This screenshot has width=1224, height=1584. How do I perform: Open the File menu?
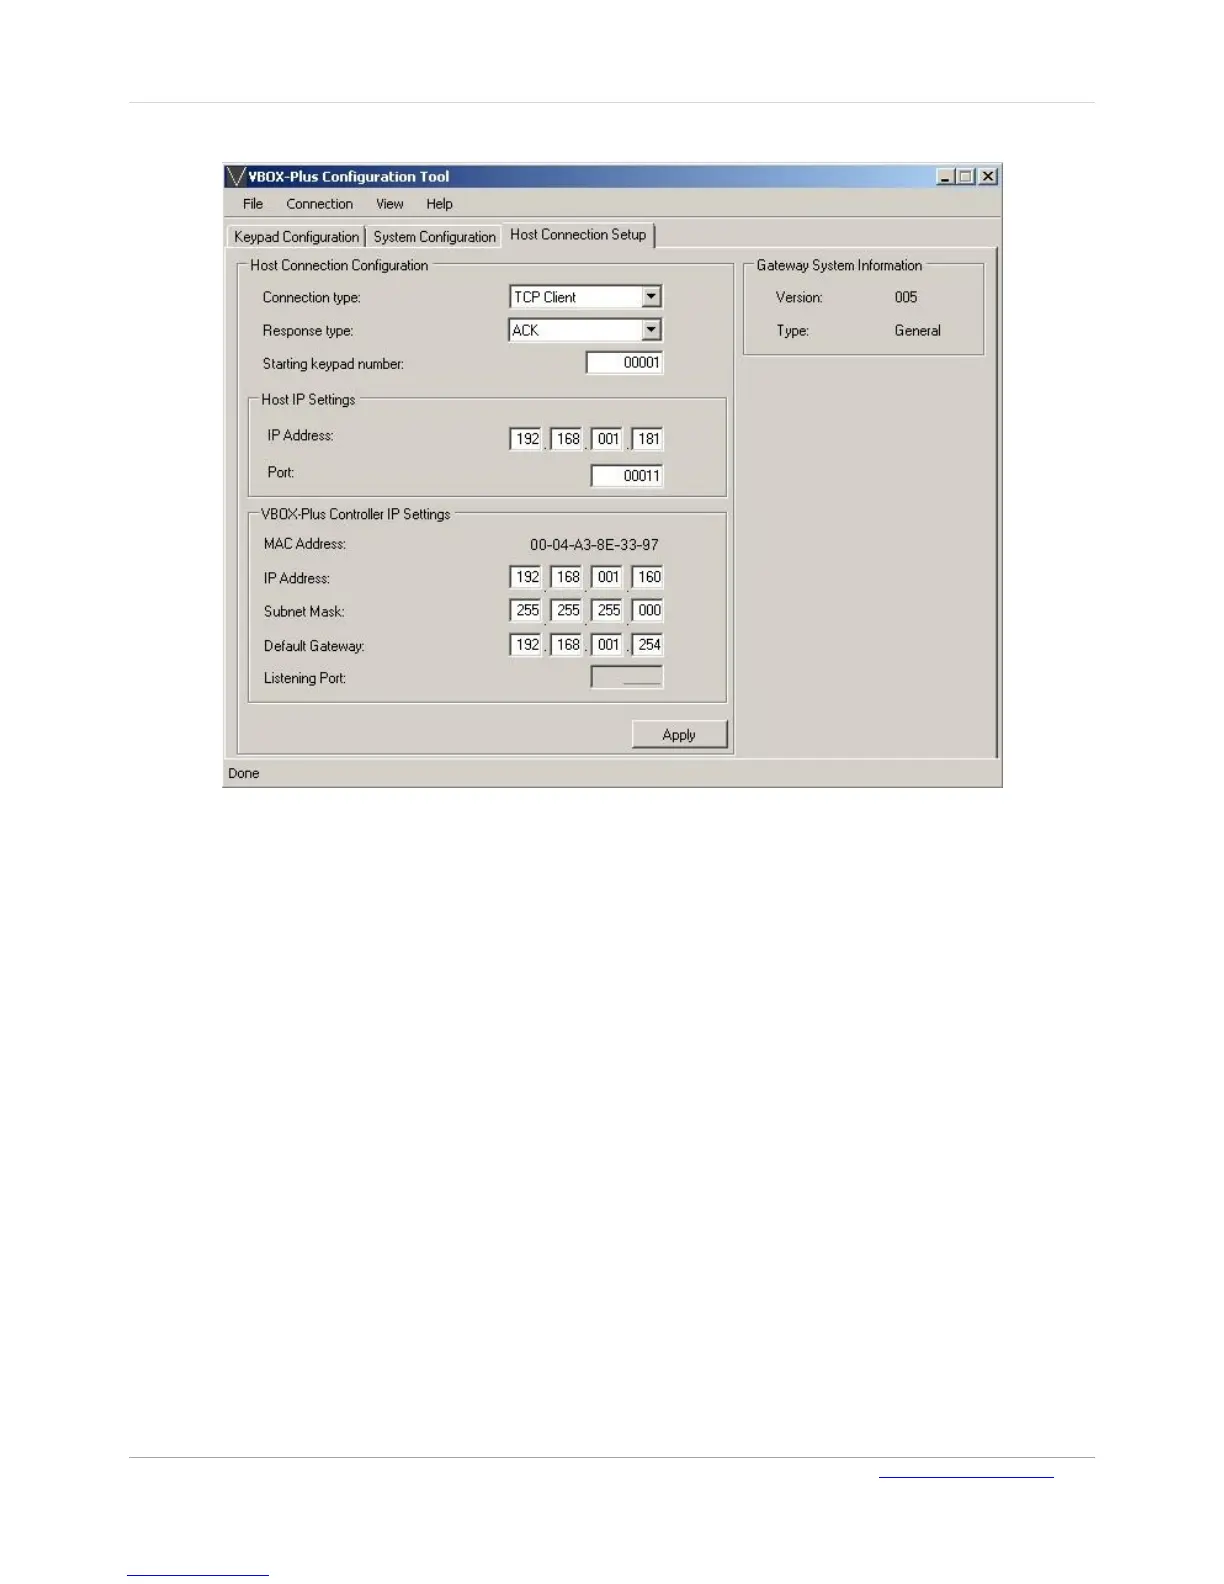coord(253,204)
